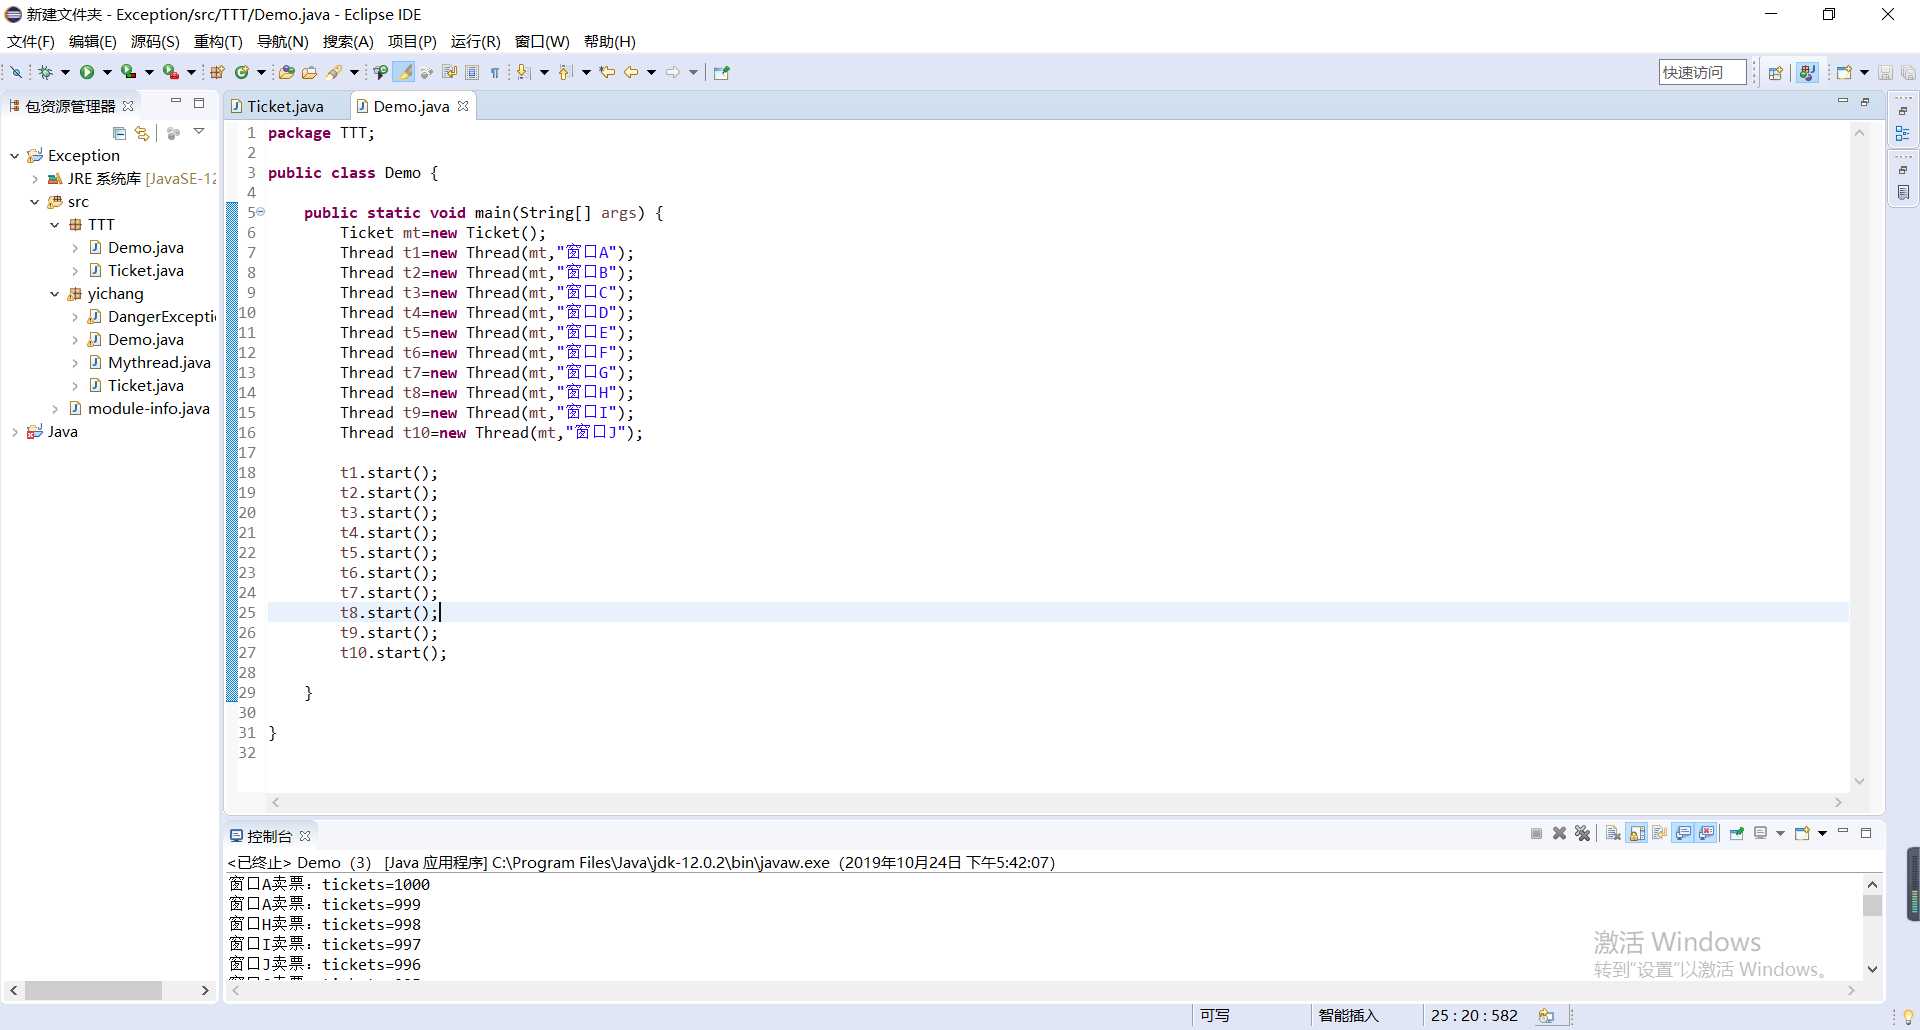Collapse the yichang package node
1920x1030 pixels.
point(55,294)
